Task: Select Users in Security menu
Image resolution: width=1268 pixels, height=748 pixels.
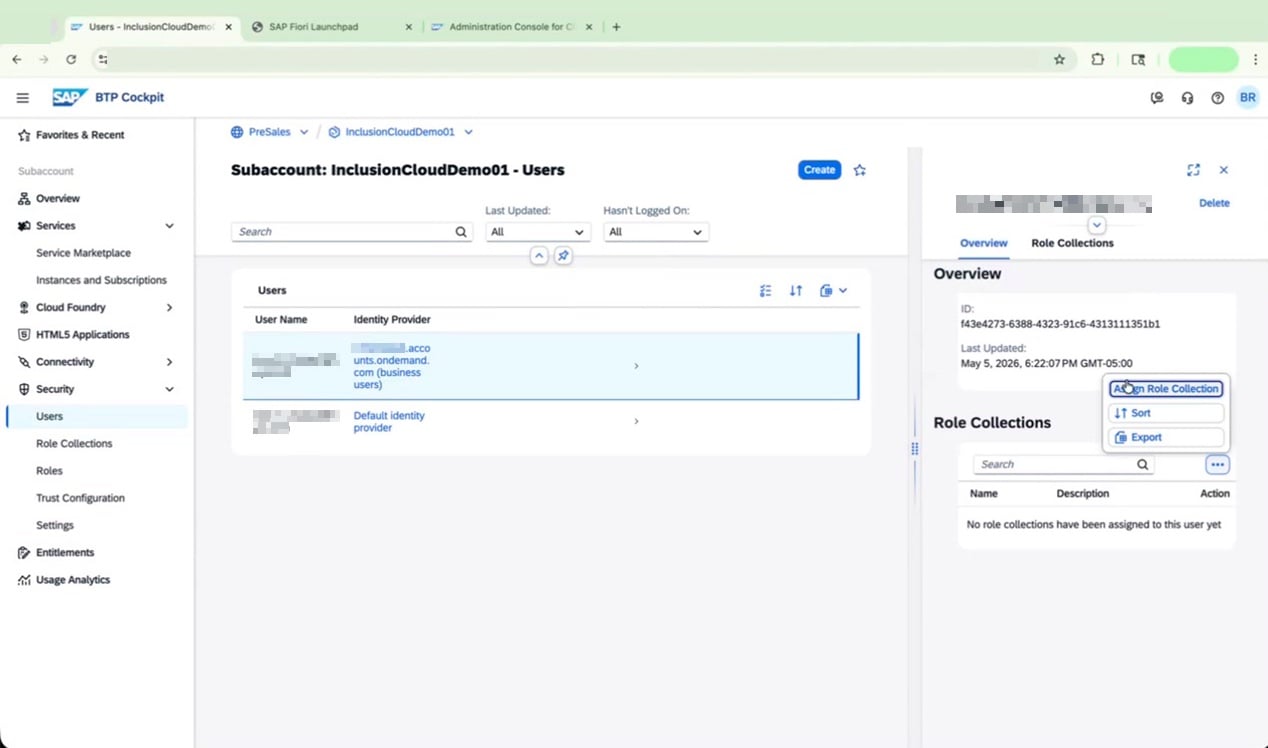Action: pos(97,416)
